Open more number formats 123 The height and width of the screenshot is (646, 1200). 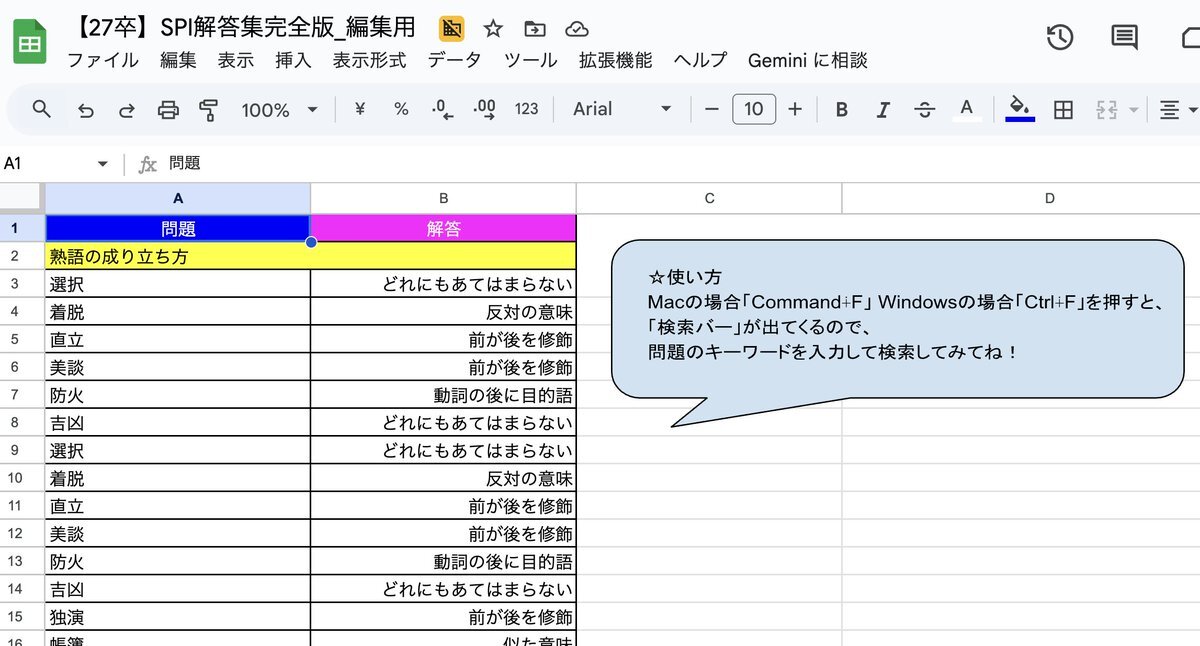pyautogui.click(x=527, y=109)
